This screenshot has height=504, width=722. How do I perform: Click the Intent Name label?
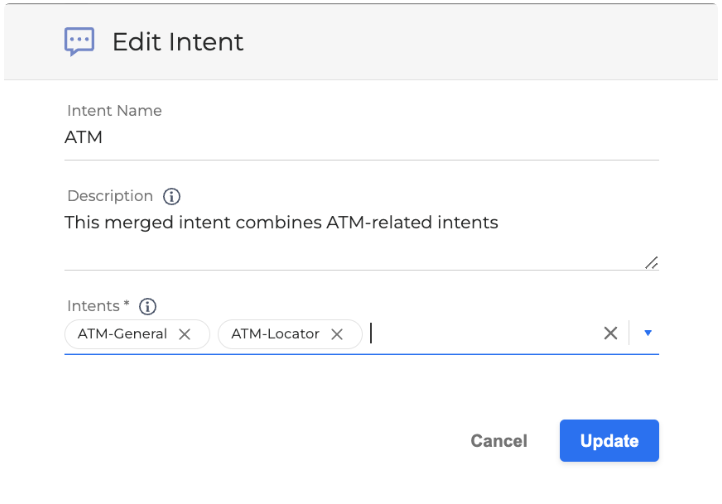click(114, 111)
